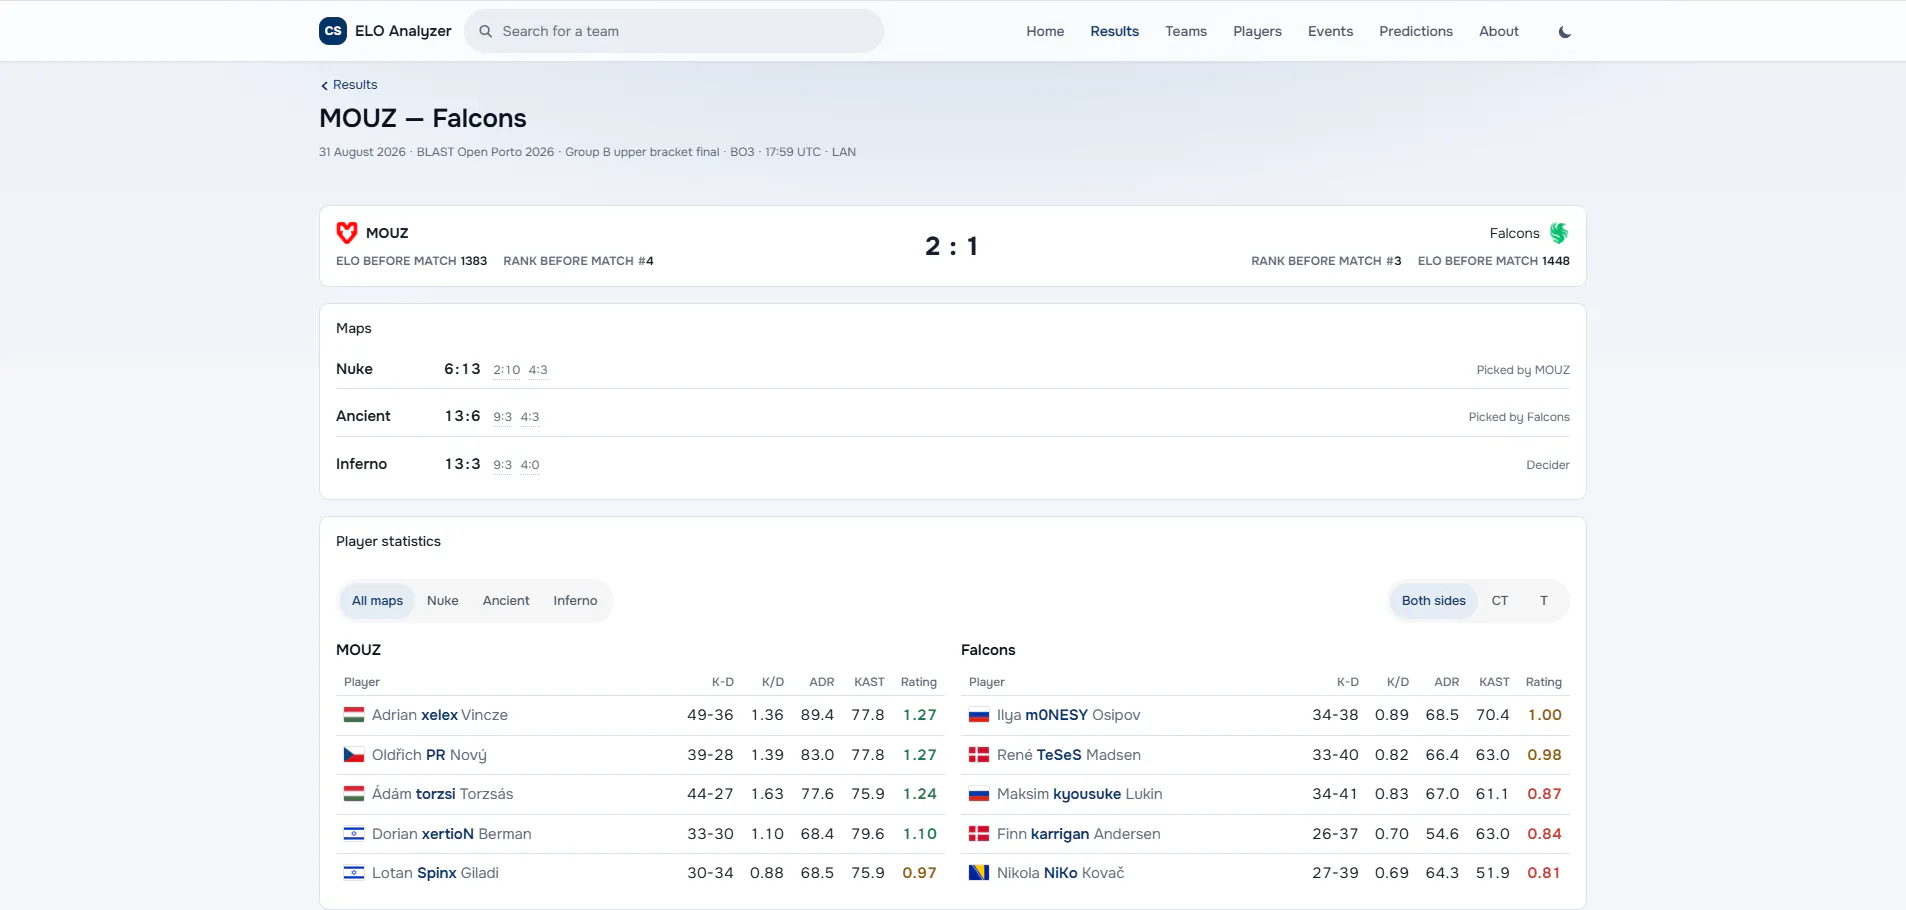Click Hungarian flag beside torzsi
1906x910 pixels.
pos(354,794)
